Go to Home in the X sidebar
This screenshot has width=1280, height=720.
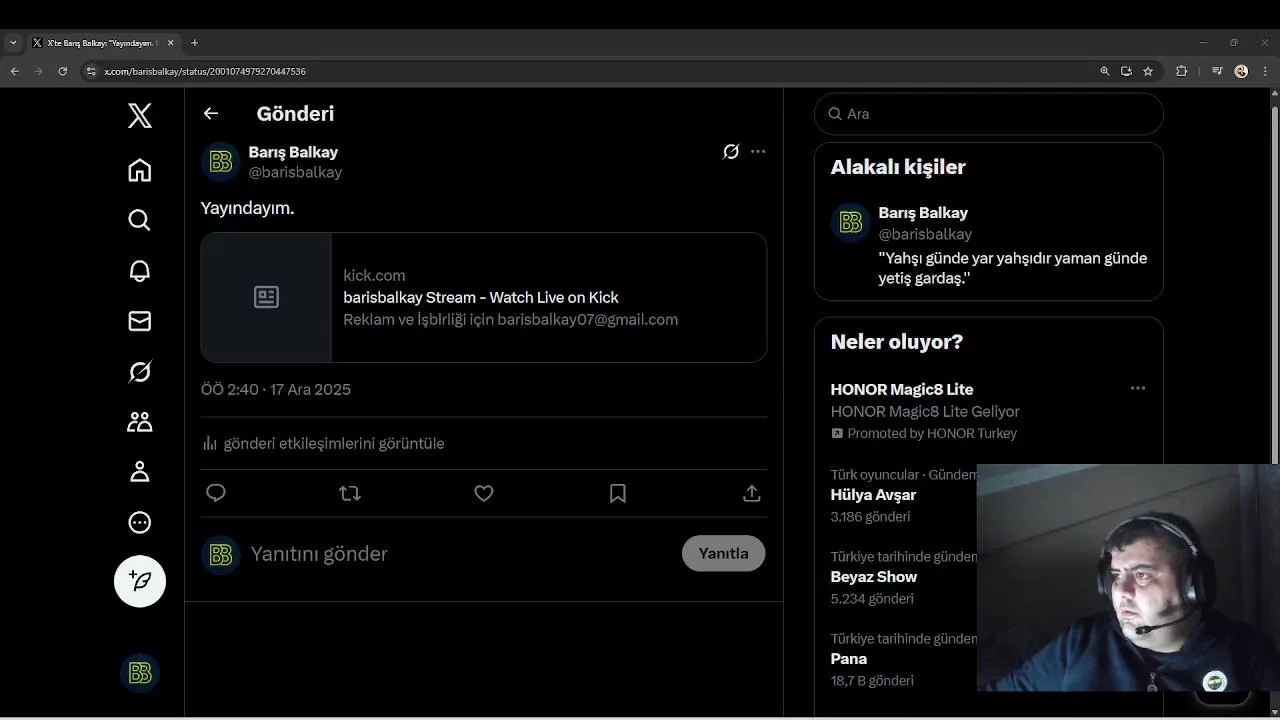140,170
